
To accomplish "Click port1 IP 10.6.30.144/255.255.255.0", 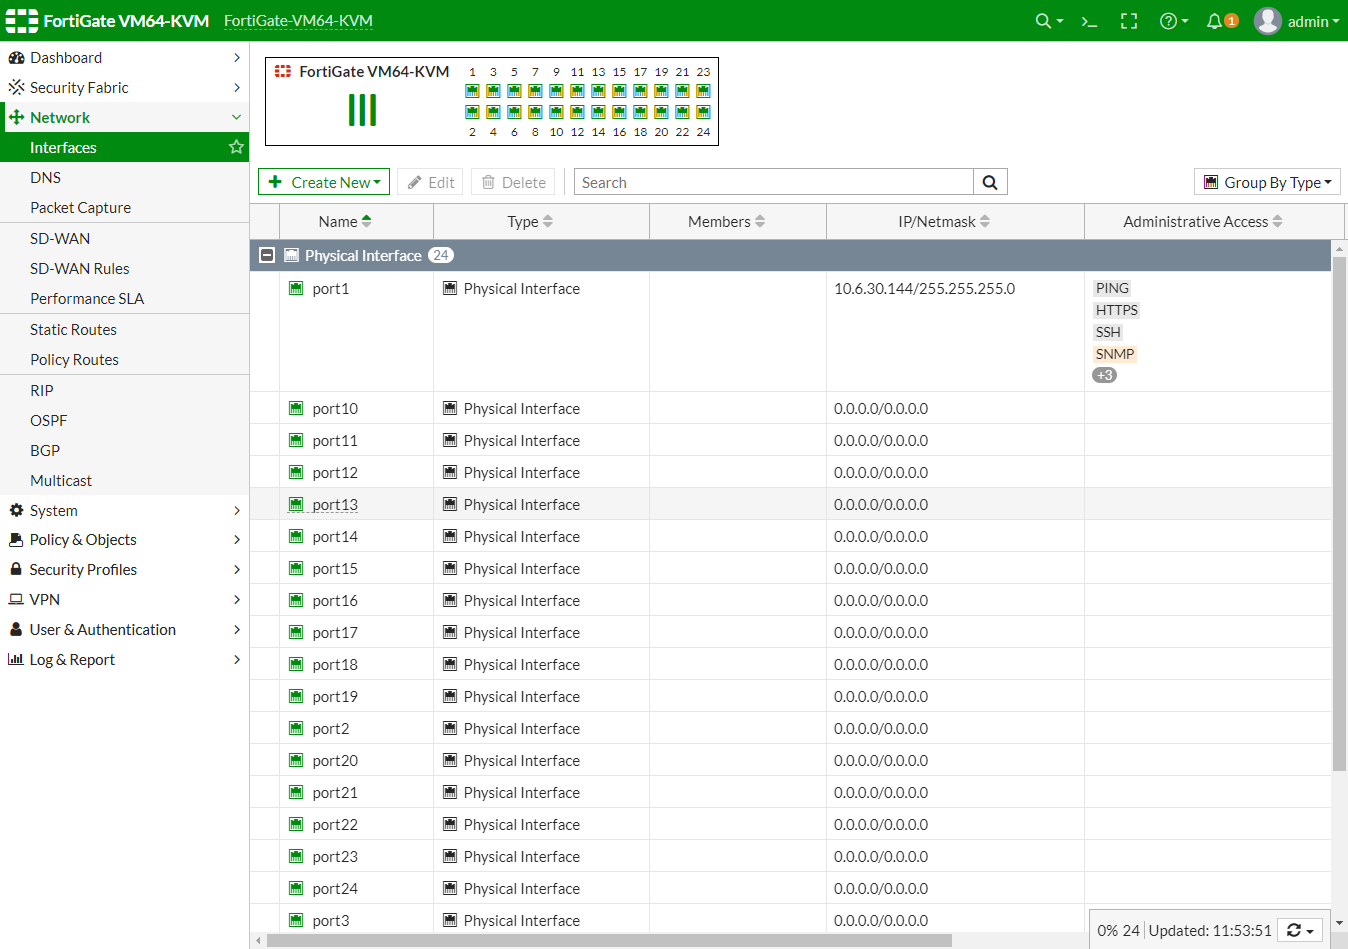I will [925, 289].
